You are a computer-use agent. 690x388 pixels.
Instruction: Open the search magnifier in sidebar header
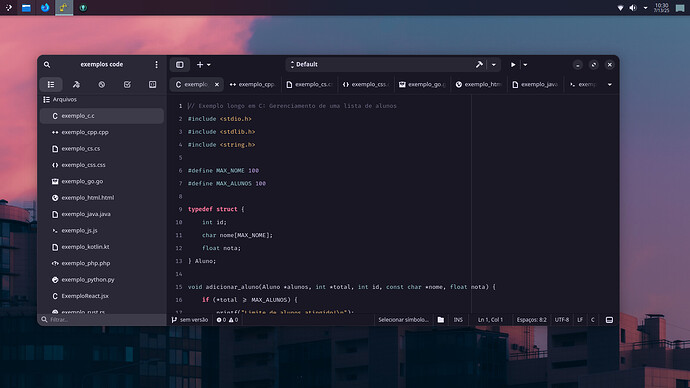pos(47,65)
